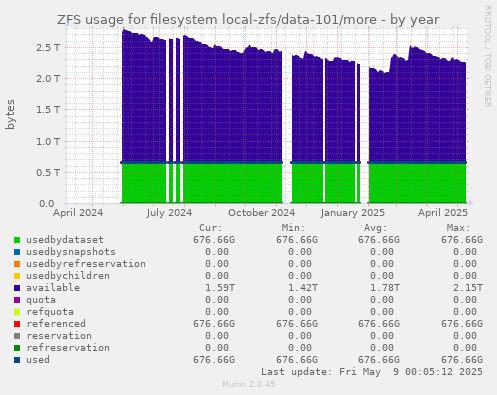This screenshot has width=497, height=395.
Task: Click the Max: column header
Action: tap(459, 228)
